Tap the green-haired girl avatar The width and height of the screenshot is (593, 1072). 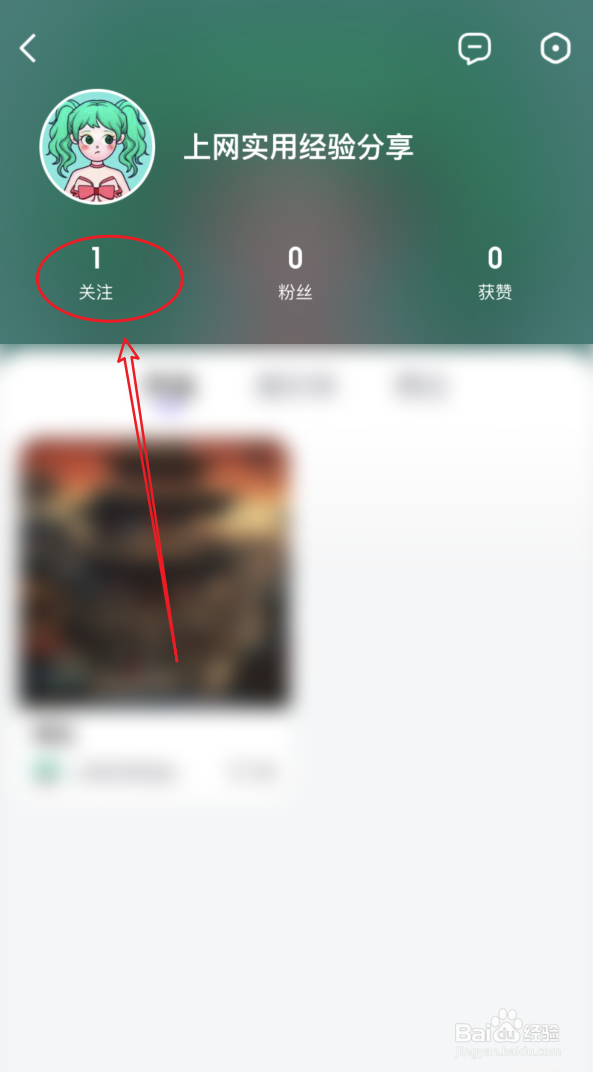(97, 146)
